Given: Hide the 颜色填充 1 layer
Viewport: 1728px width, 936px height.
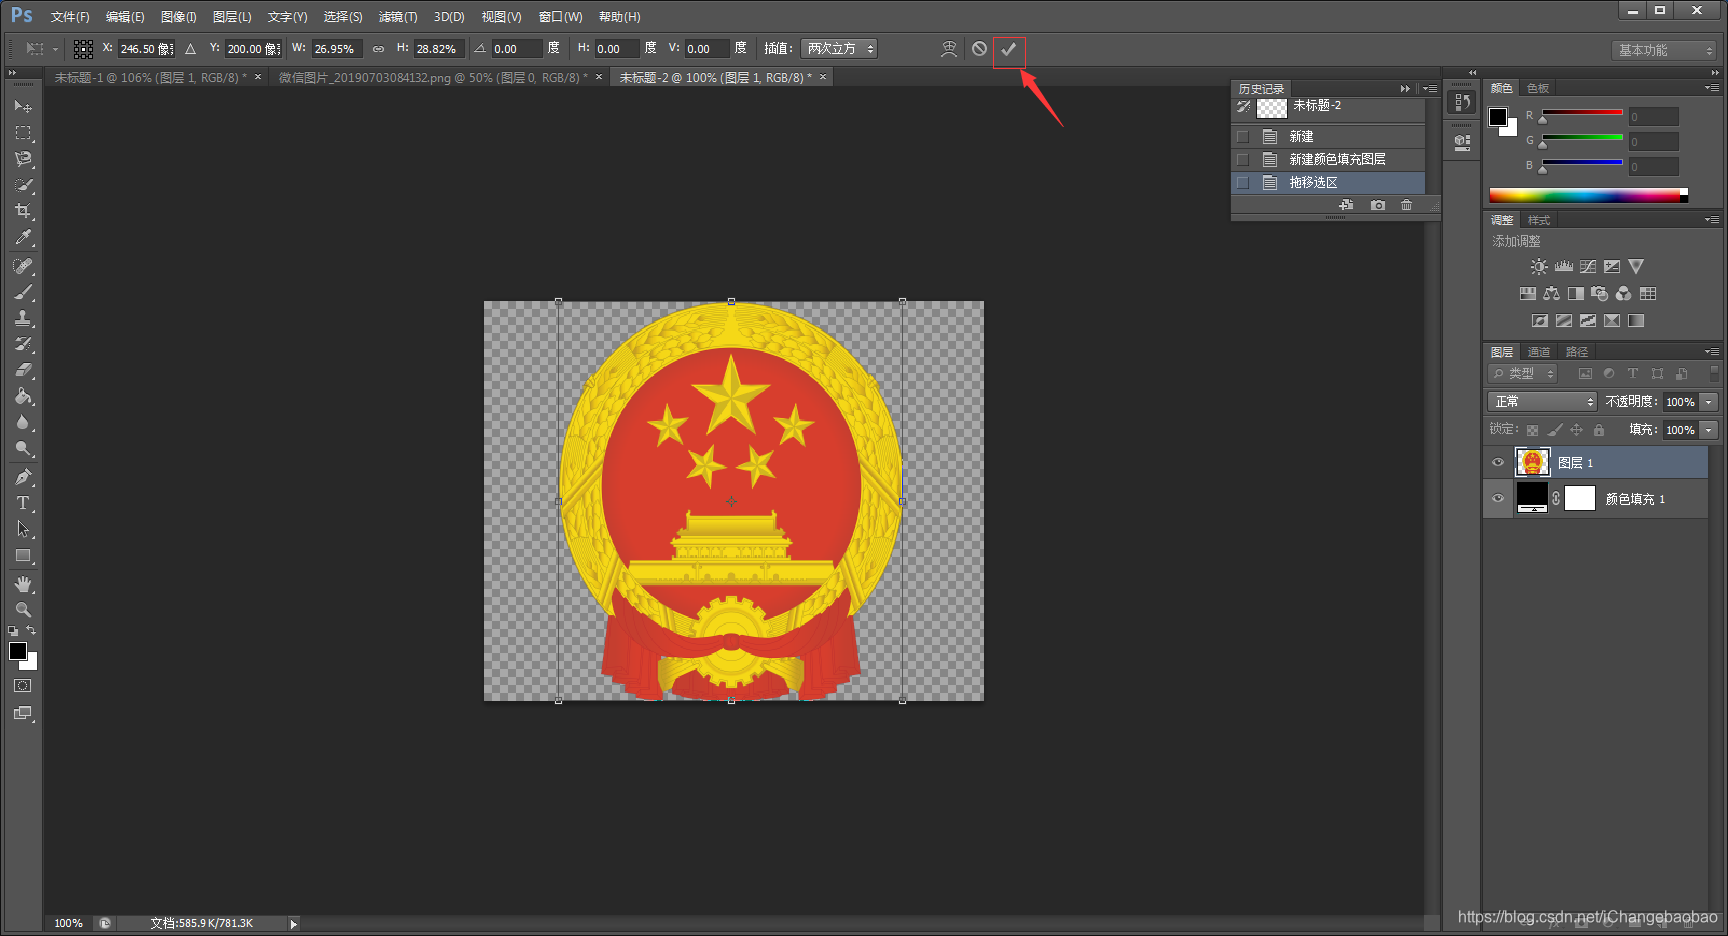Looking at the screenshot, I should coord(1498,498).
